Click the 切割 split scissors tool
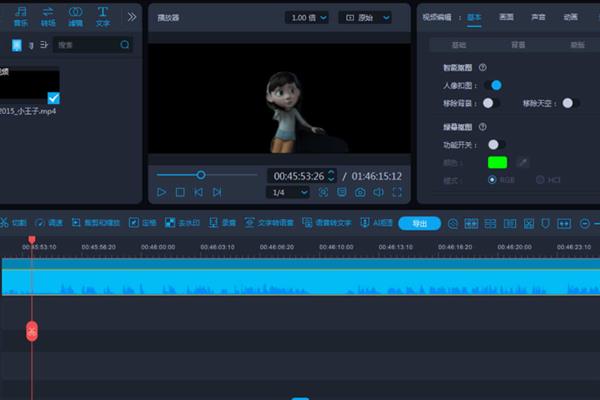Viewport: 600px width, 400px height. point(13,222)
